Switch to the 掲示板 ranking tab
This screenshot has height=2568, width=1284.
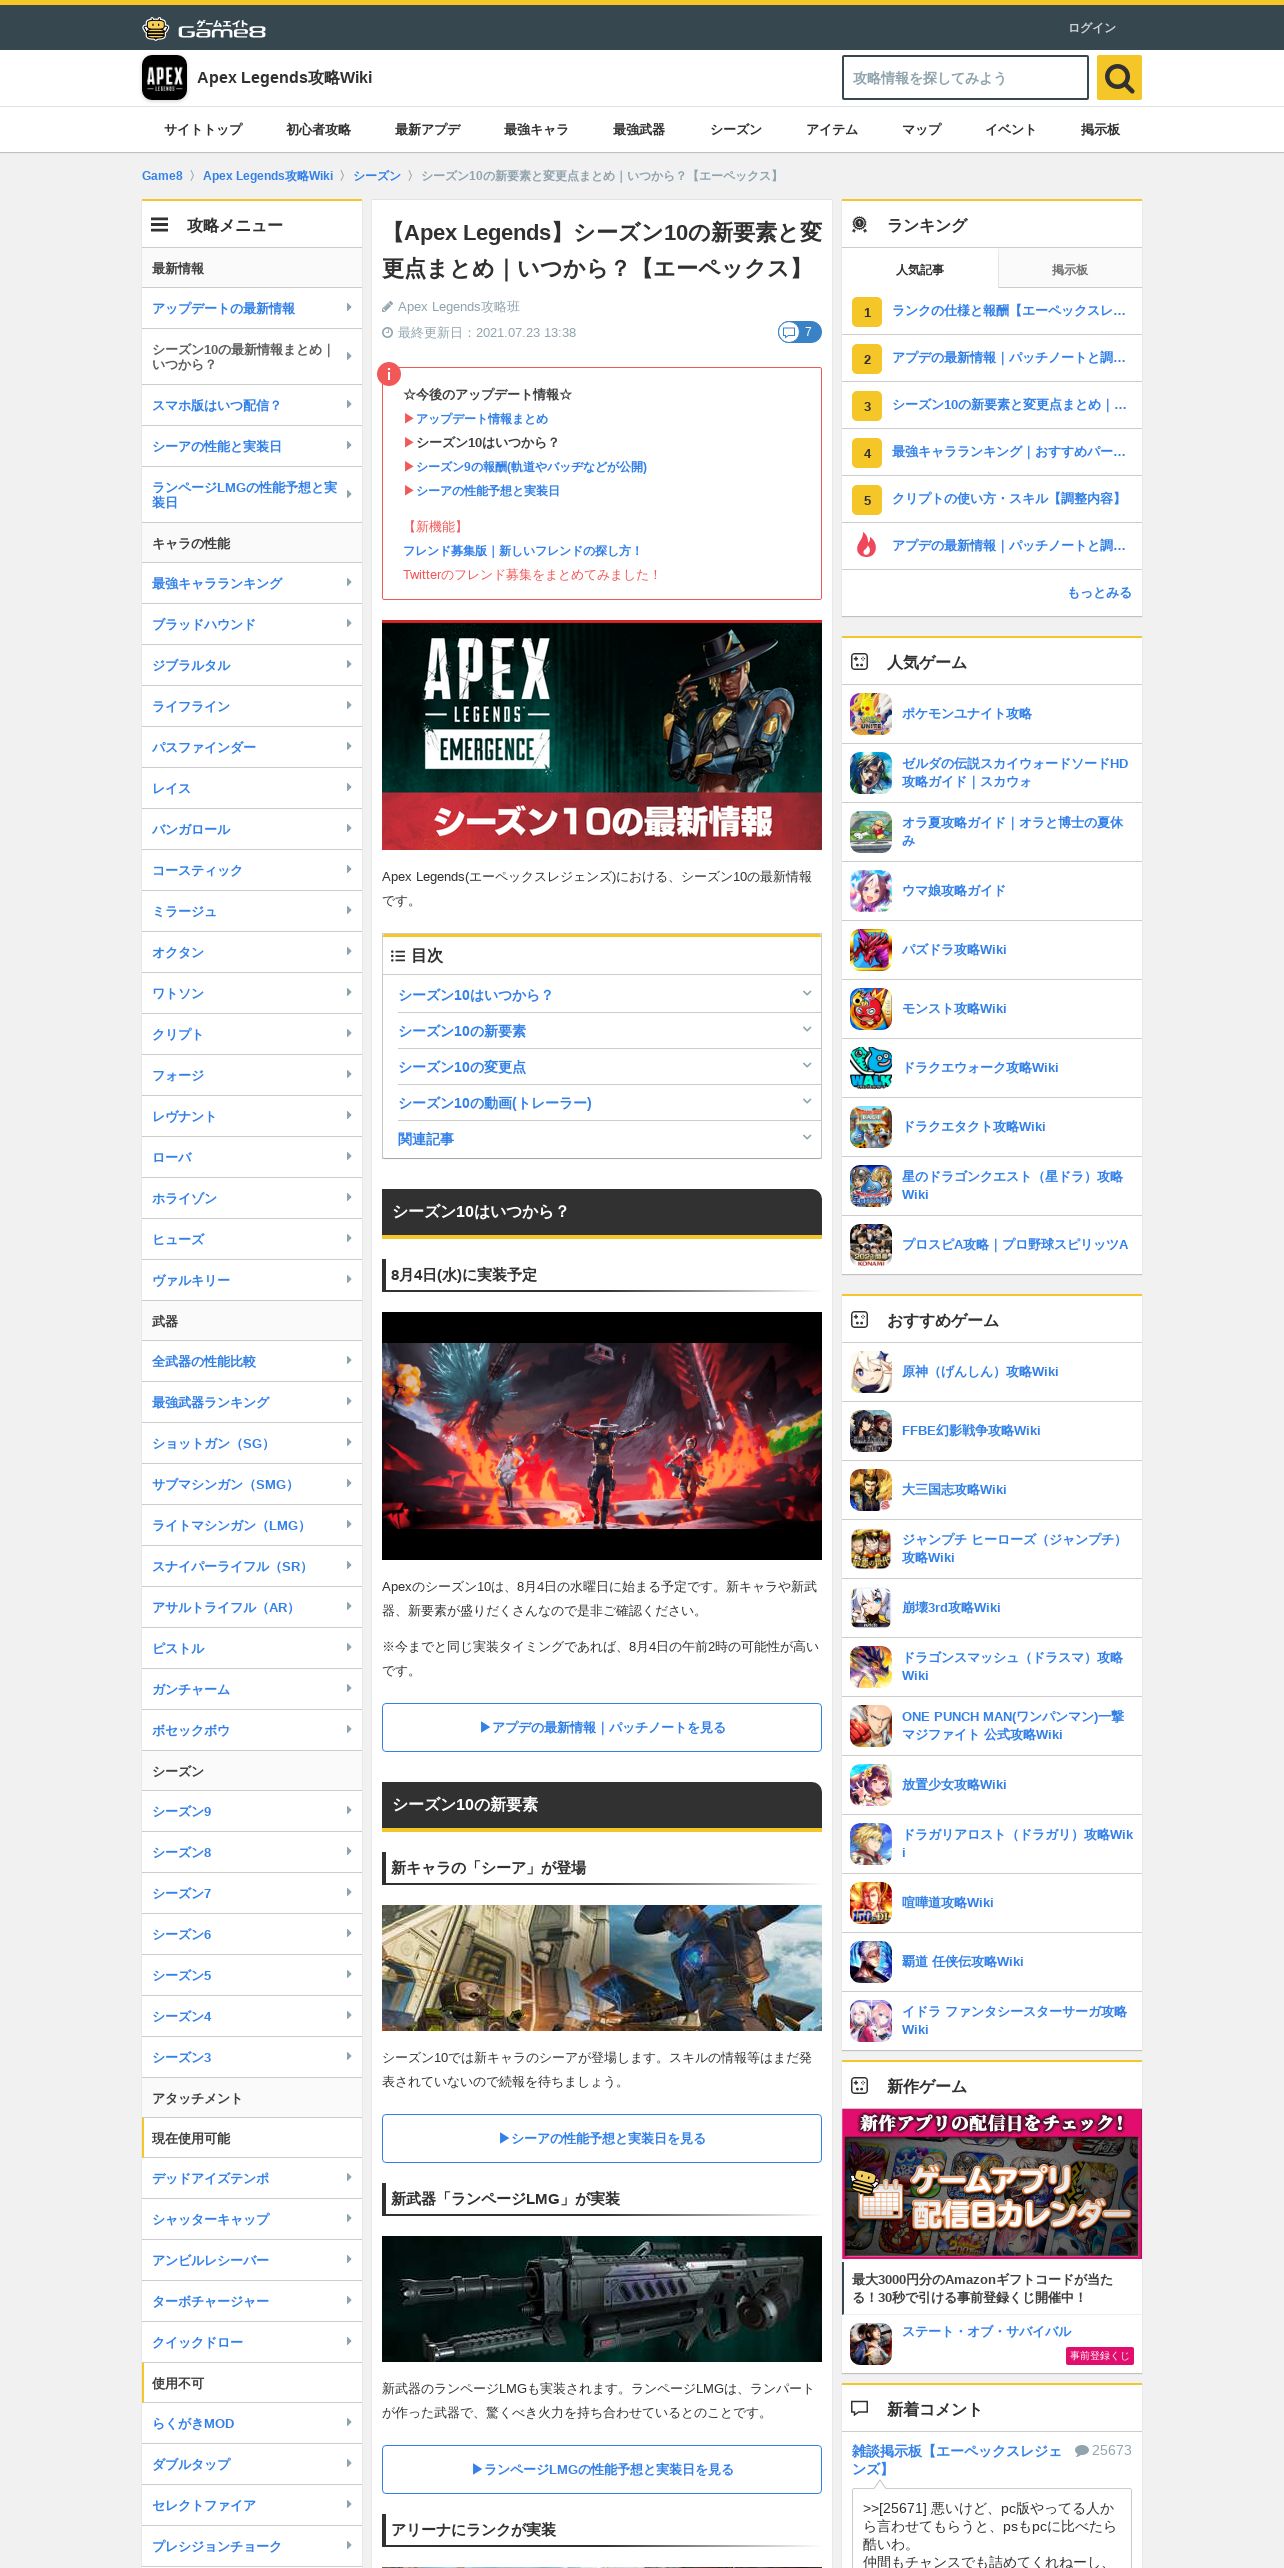1070,270
